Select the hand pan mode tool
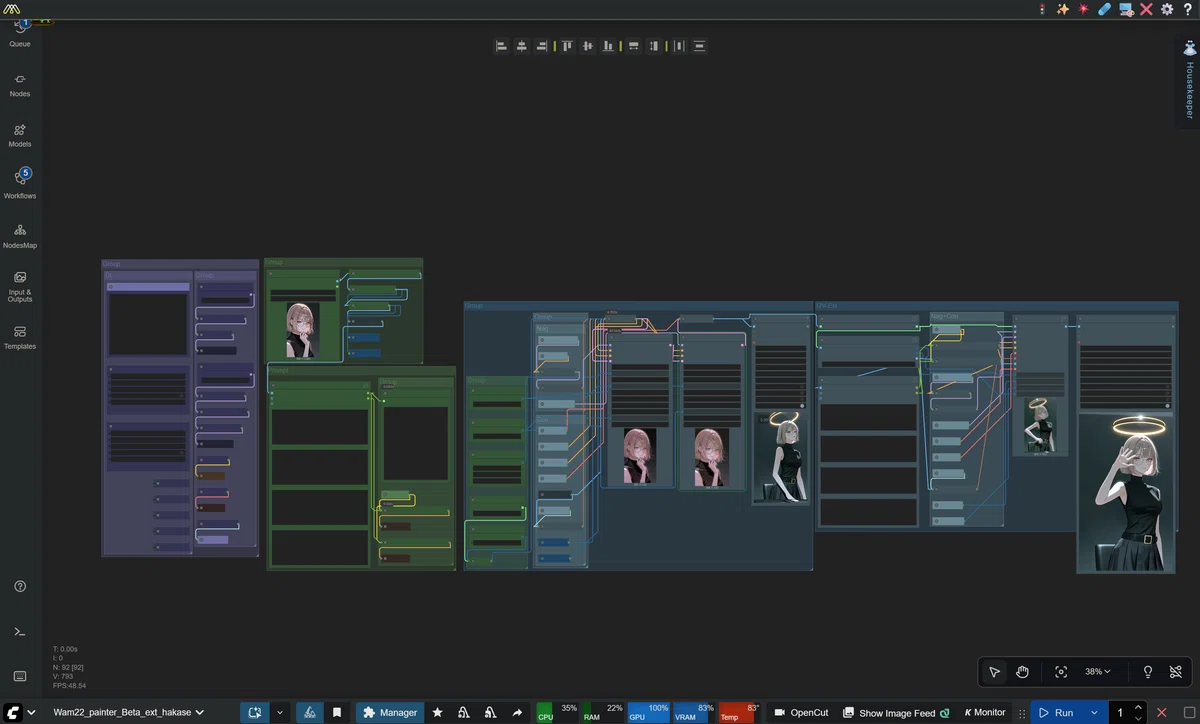This screenshot has height=724, width=1200. coord(1022,672)
